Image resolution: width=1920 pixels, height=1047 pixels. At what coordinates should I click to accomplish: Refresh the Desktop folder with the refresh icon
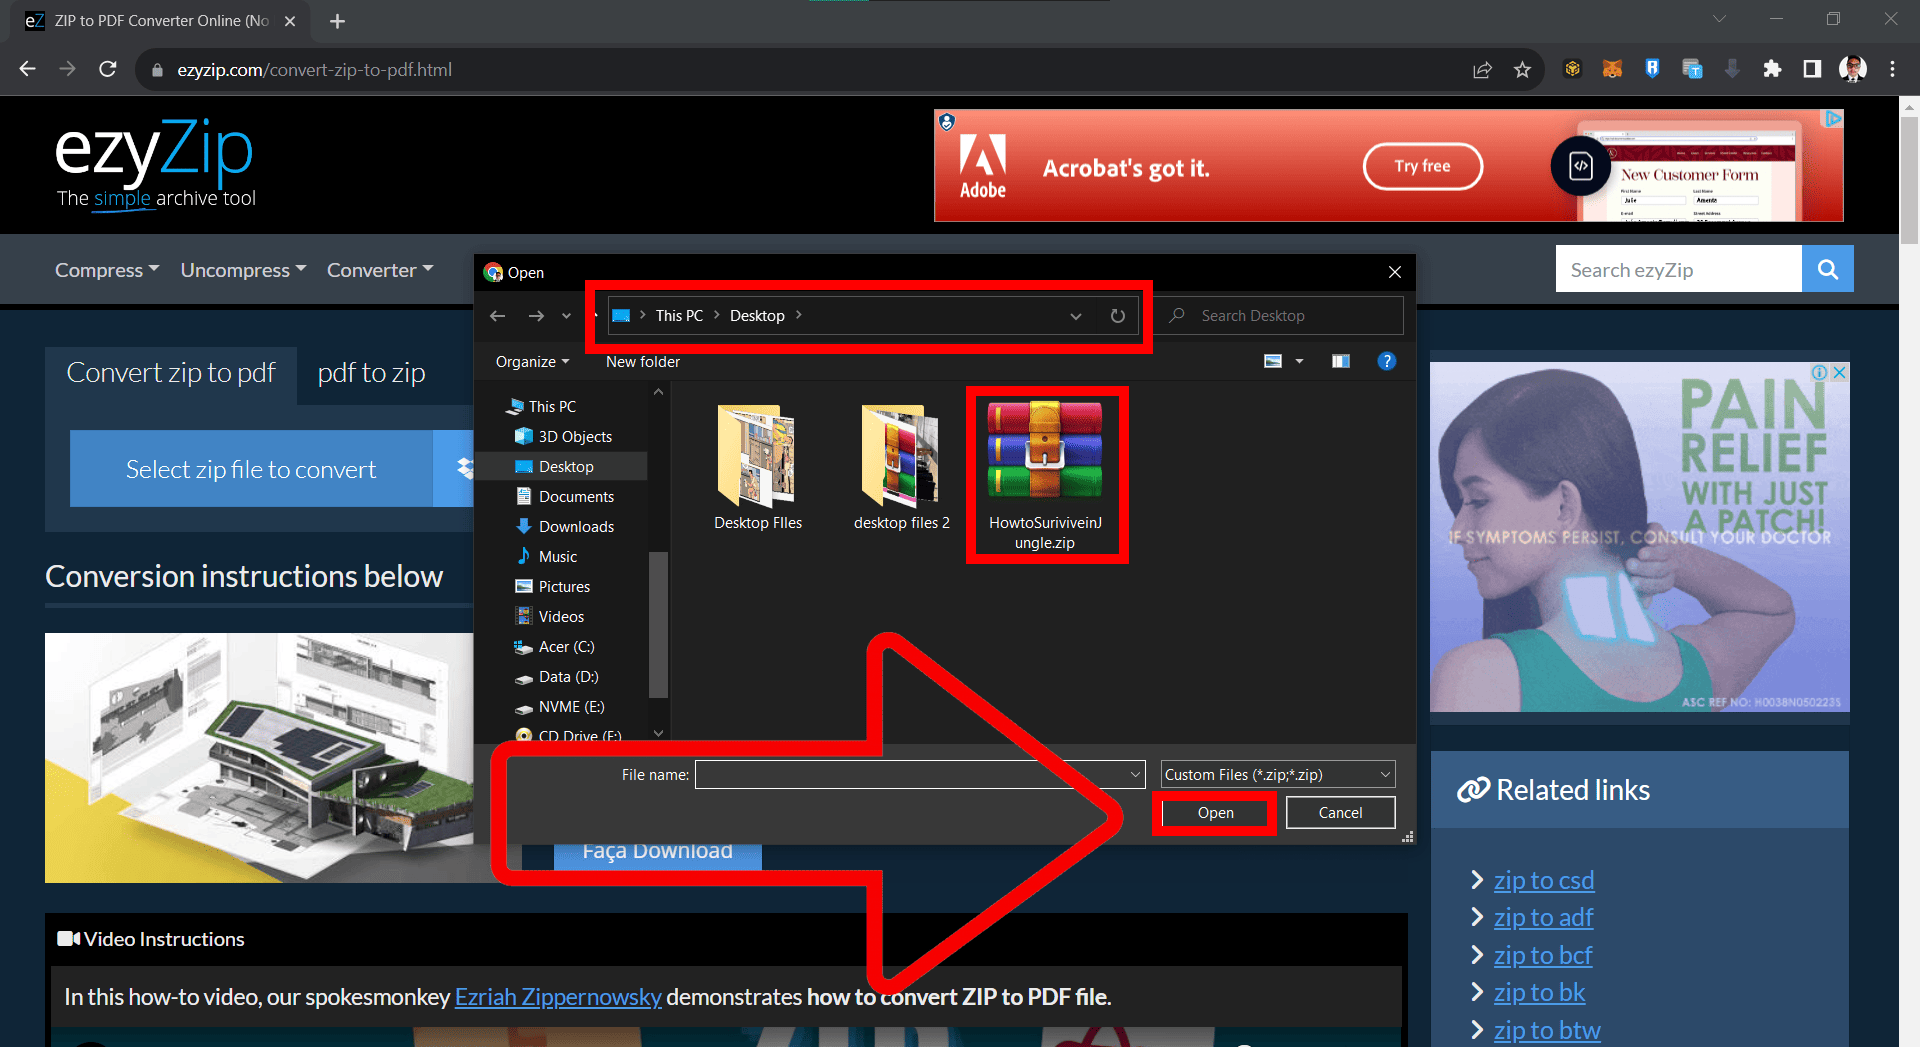click(x=1117, y=315)
